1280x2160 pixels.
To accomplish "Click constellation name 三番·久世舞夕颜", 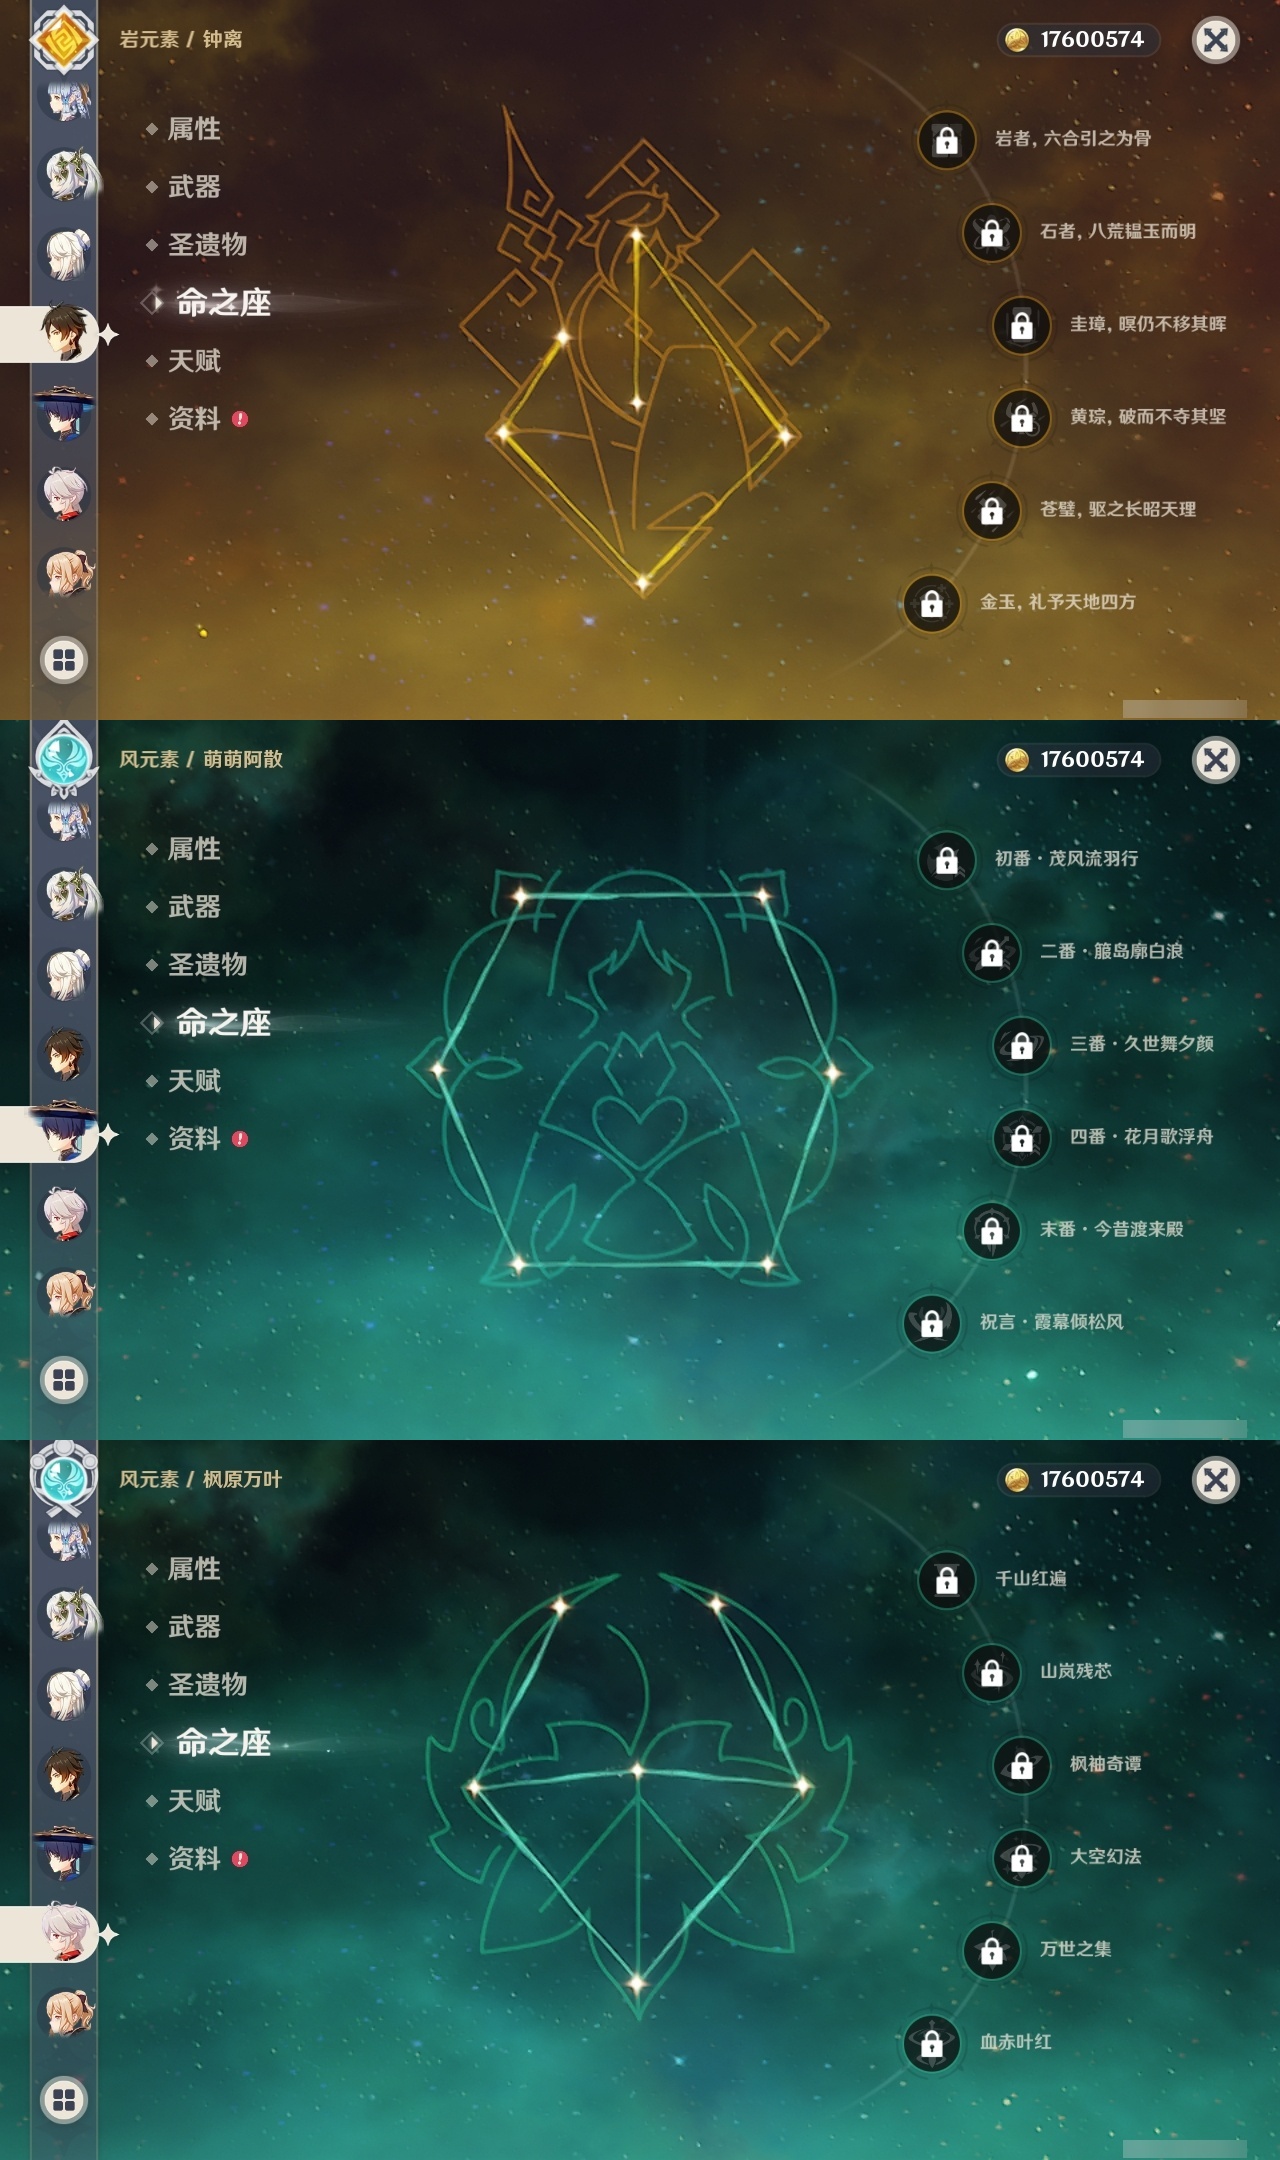I will pos(1142,1044).
